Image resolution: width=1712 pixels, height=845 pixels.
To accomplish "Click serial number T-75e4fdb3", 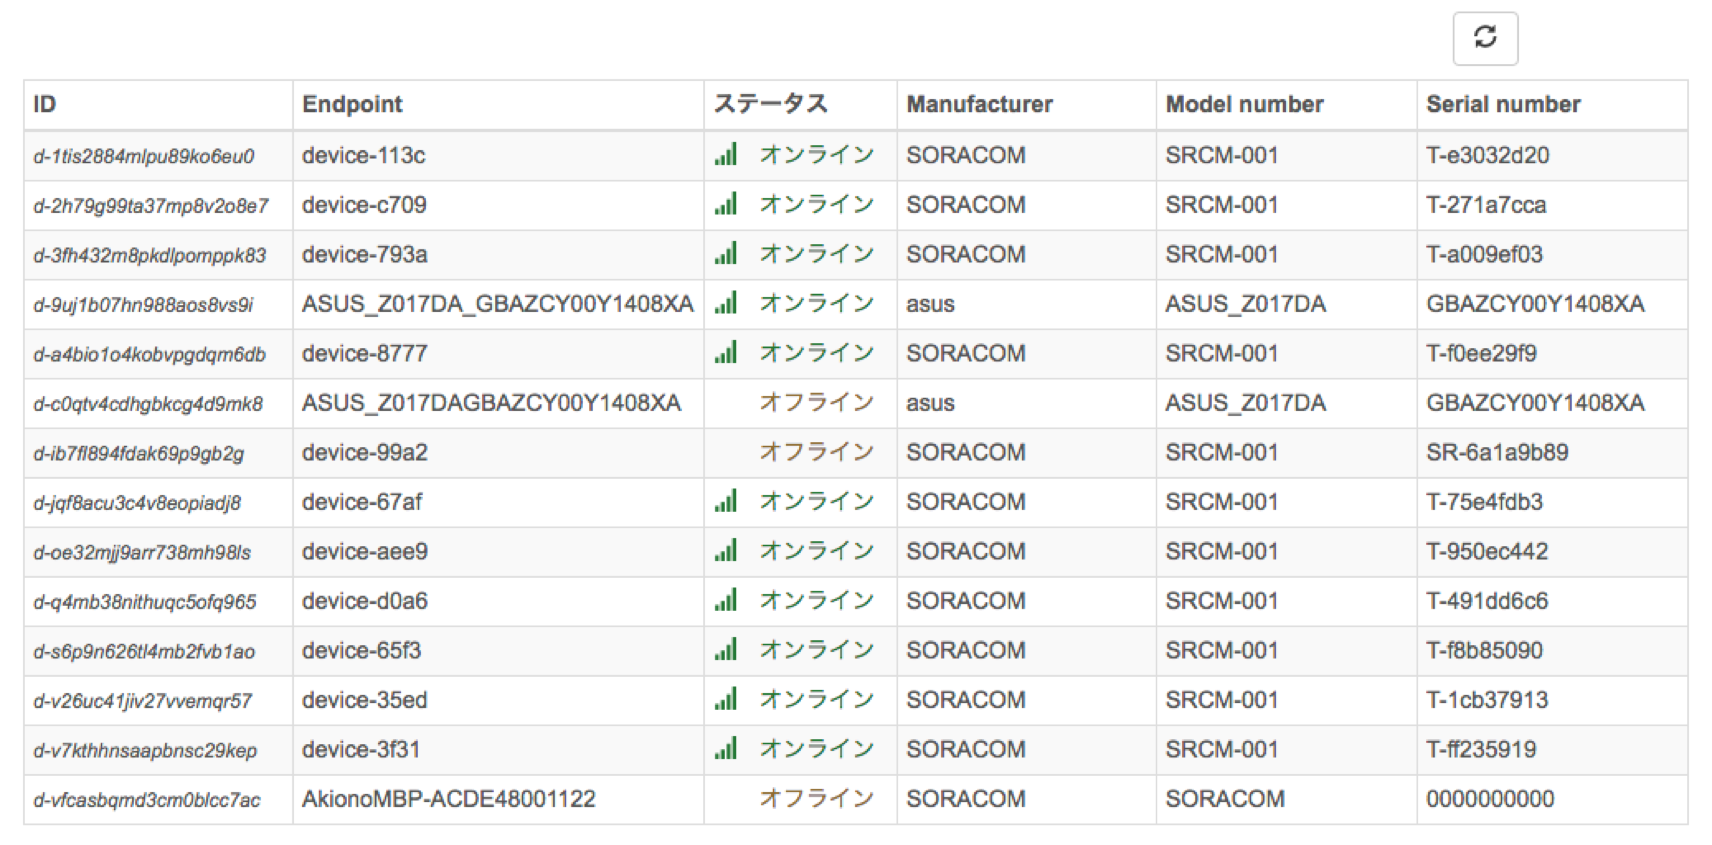I will click(1485, 502).
